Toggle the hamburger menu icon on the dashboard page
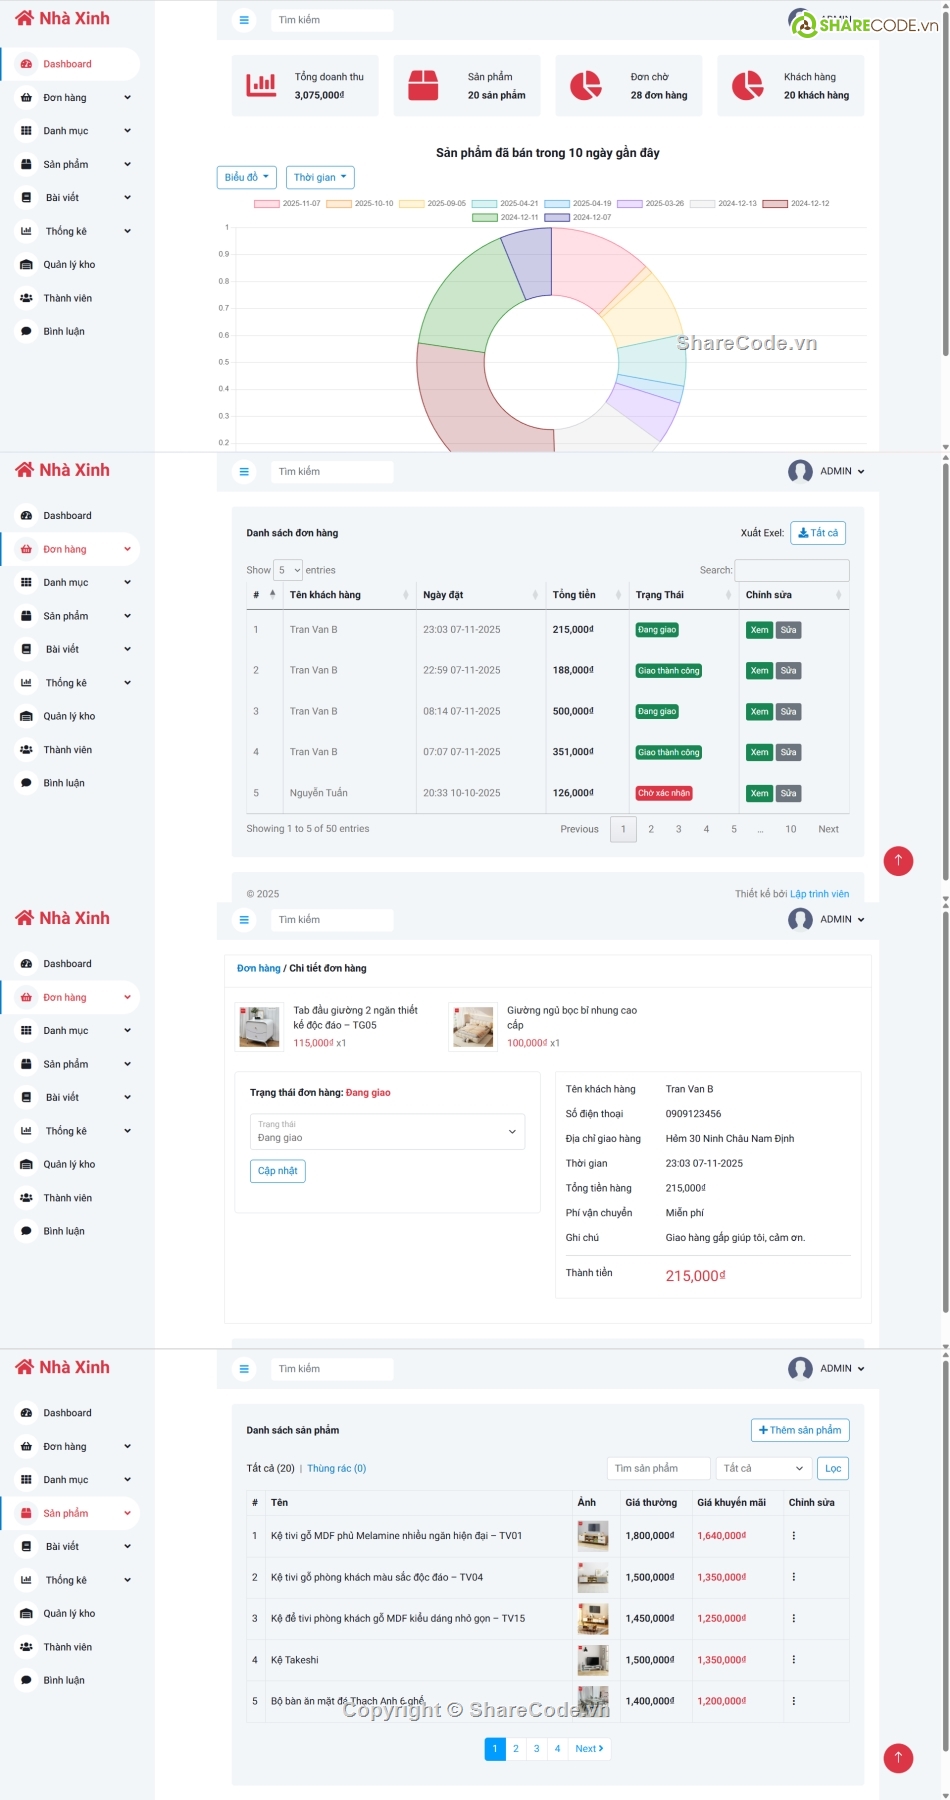Screen dimensions: 950x1800 244,20
